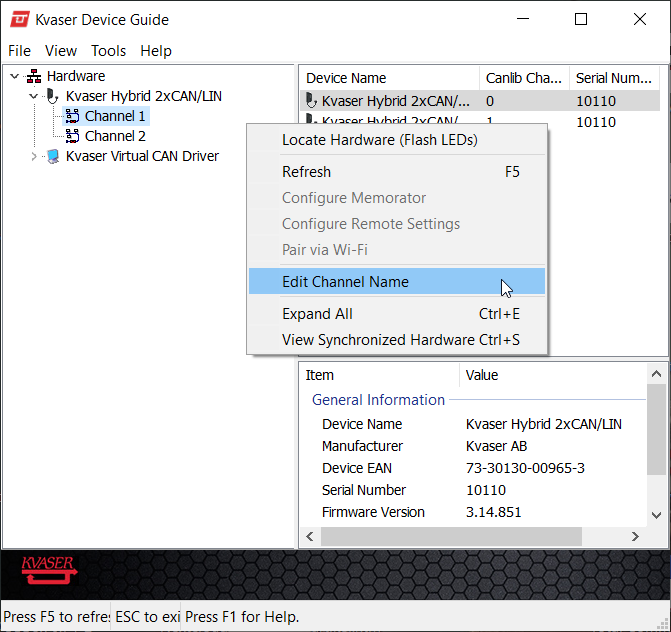Click the Kvaser logo in bottom banner

[x=48, y=571]
